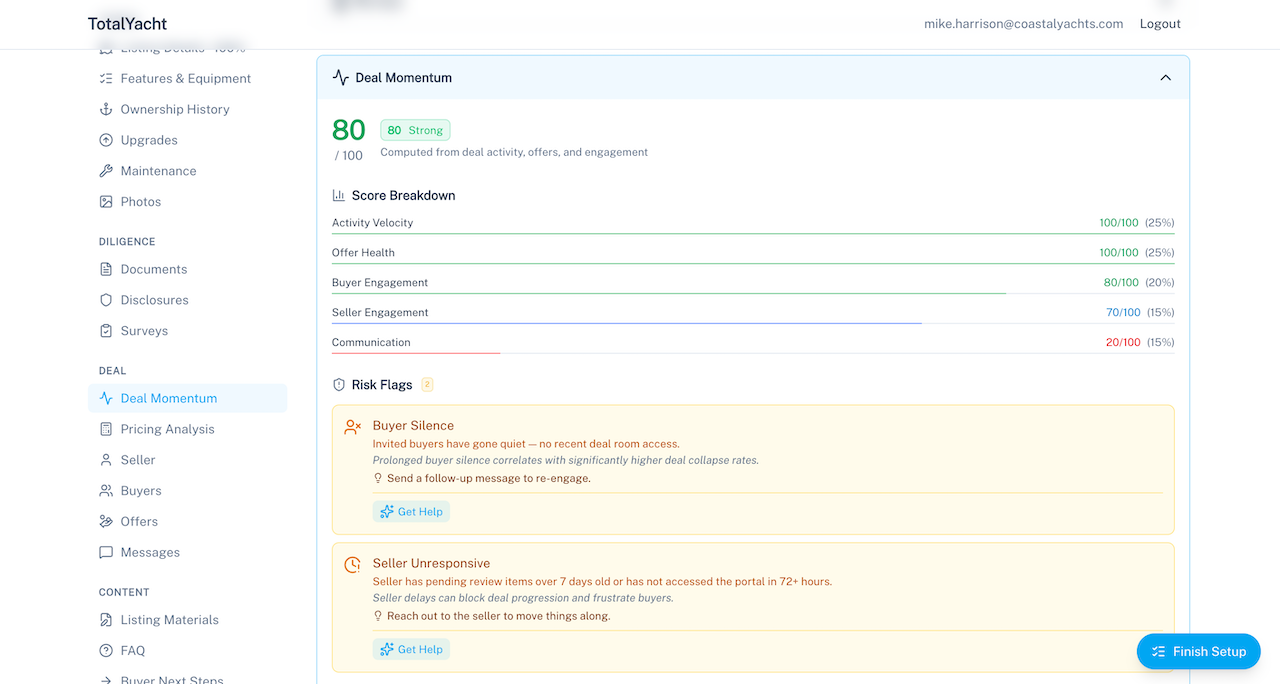Open Offers using its tag icon
Screen dimensions: 1280x684
[x=104, y=521]
